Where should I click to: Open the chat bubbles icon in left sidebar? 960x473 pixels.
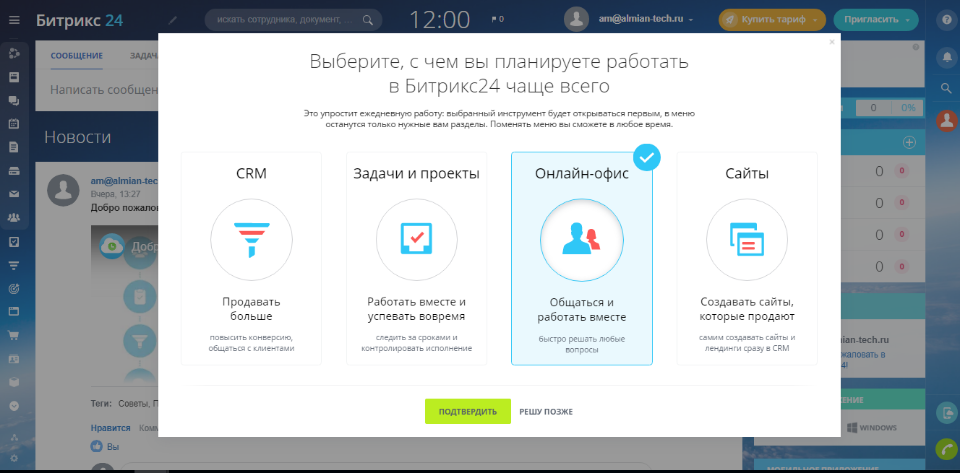click(x=14, y=101)
